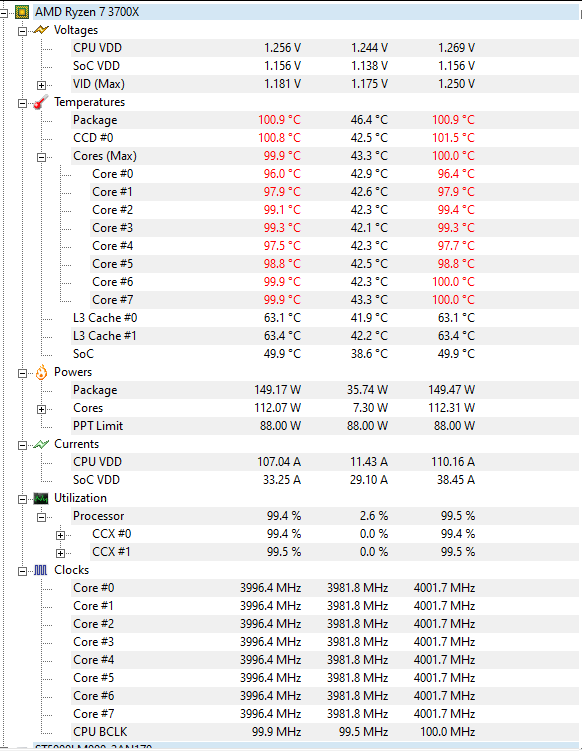Collapse the AMD Ryzen 7 3700X node

(3, 13)
